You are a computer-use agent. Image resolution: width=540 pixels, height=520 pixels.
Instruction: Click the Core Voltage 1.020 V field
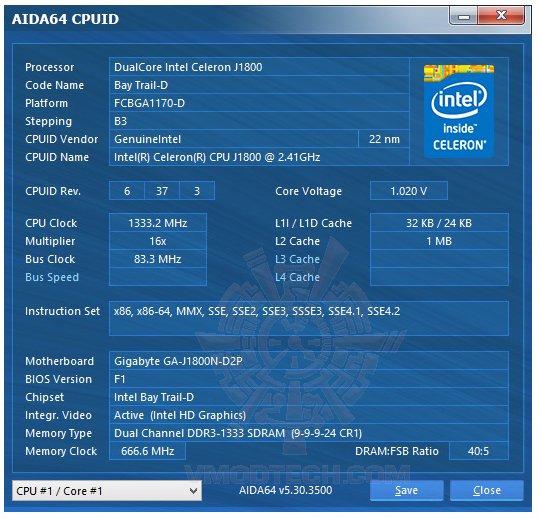(x=409, y=191)
